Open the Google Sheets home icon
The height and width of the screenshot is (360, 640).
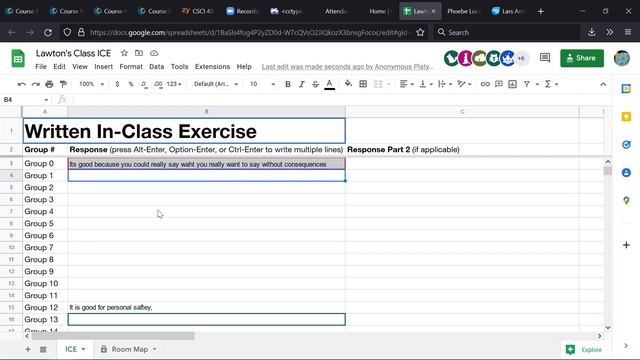coord(18,58)
